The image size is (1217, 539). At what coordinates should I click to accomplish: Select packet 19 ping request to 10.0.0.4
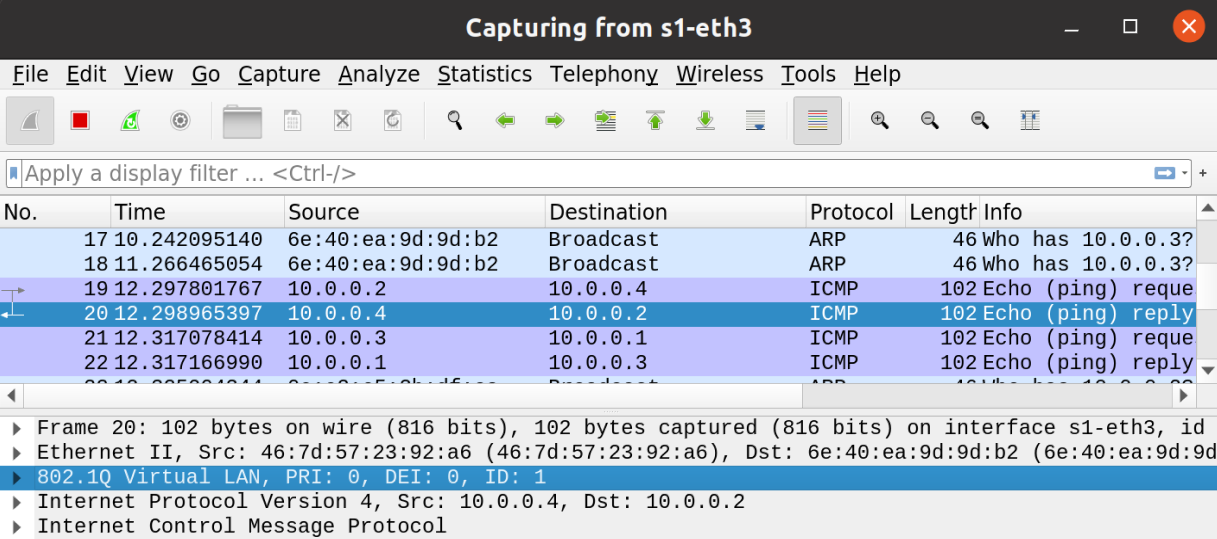(x=598, y=289)
